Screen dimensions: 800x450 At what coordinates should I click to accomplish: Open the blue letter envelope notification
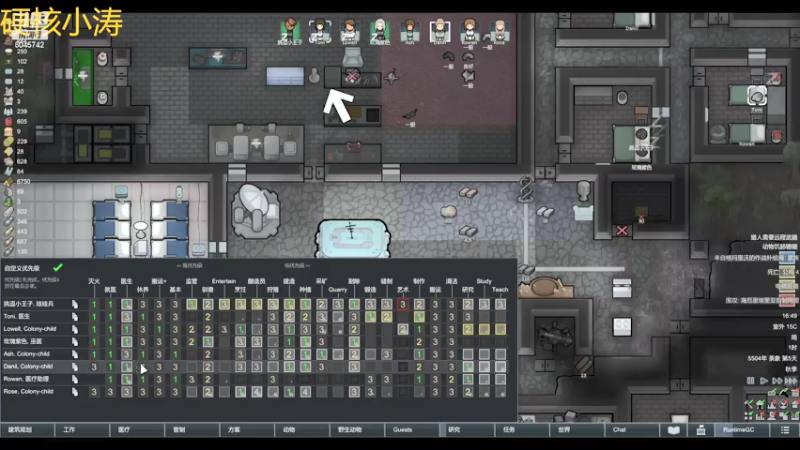(787, 257)
